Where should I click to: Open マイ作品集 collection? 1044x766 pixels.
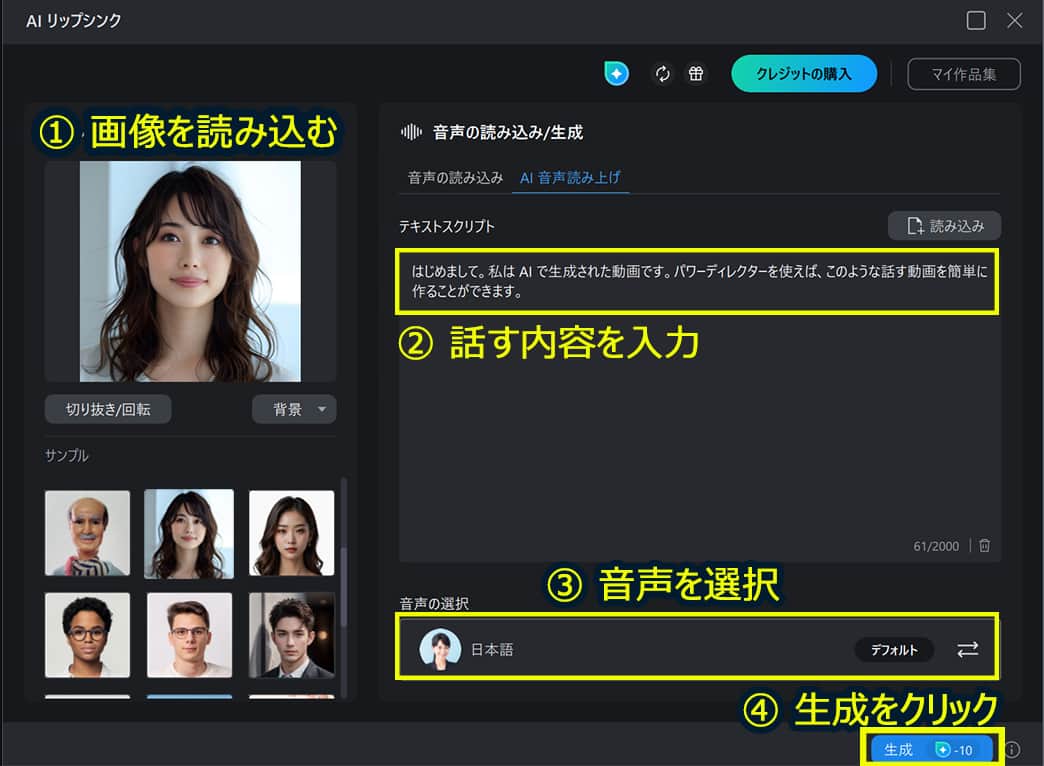tap(963, 73)
